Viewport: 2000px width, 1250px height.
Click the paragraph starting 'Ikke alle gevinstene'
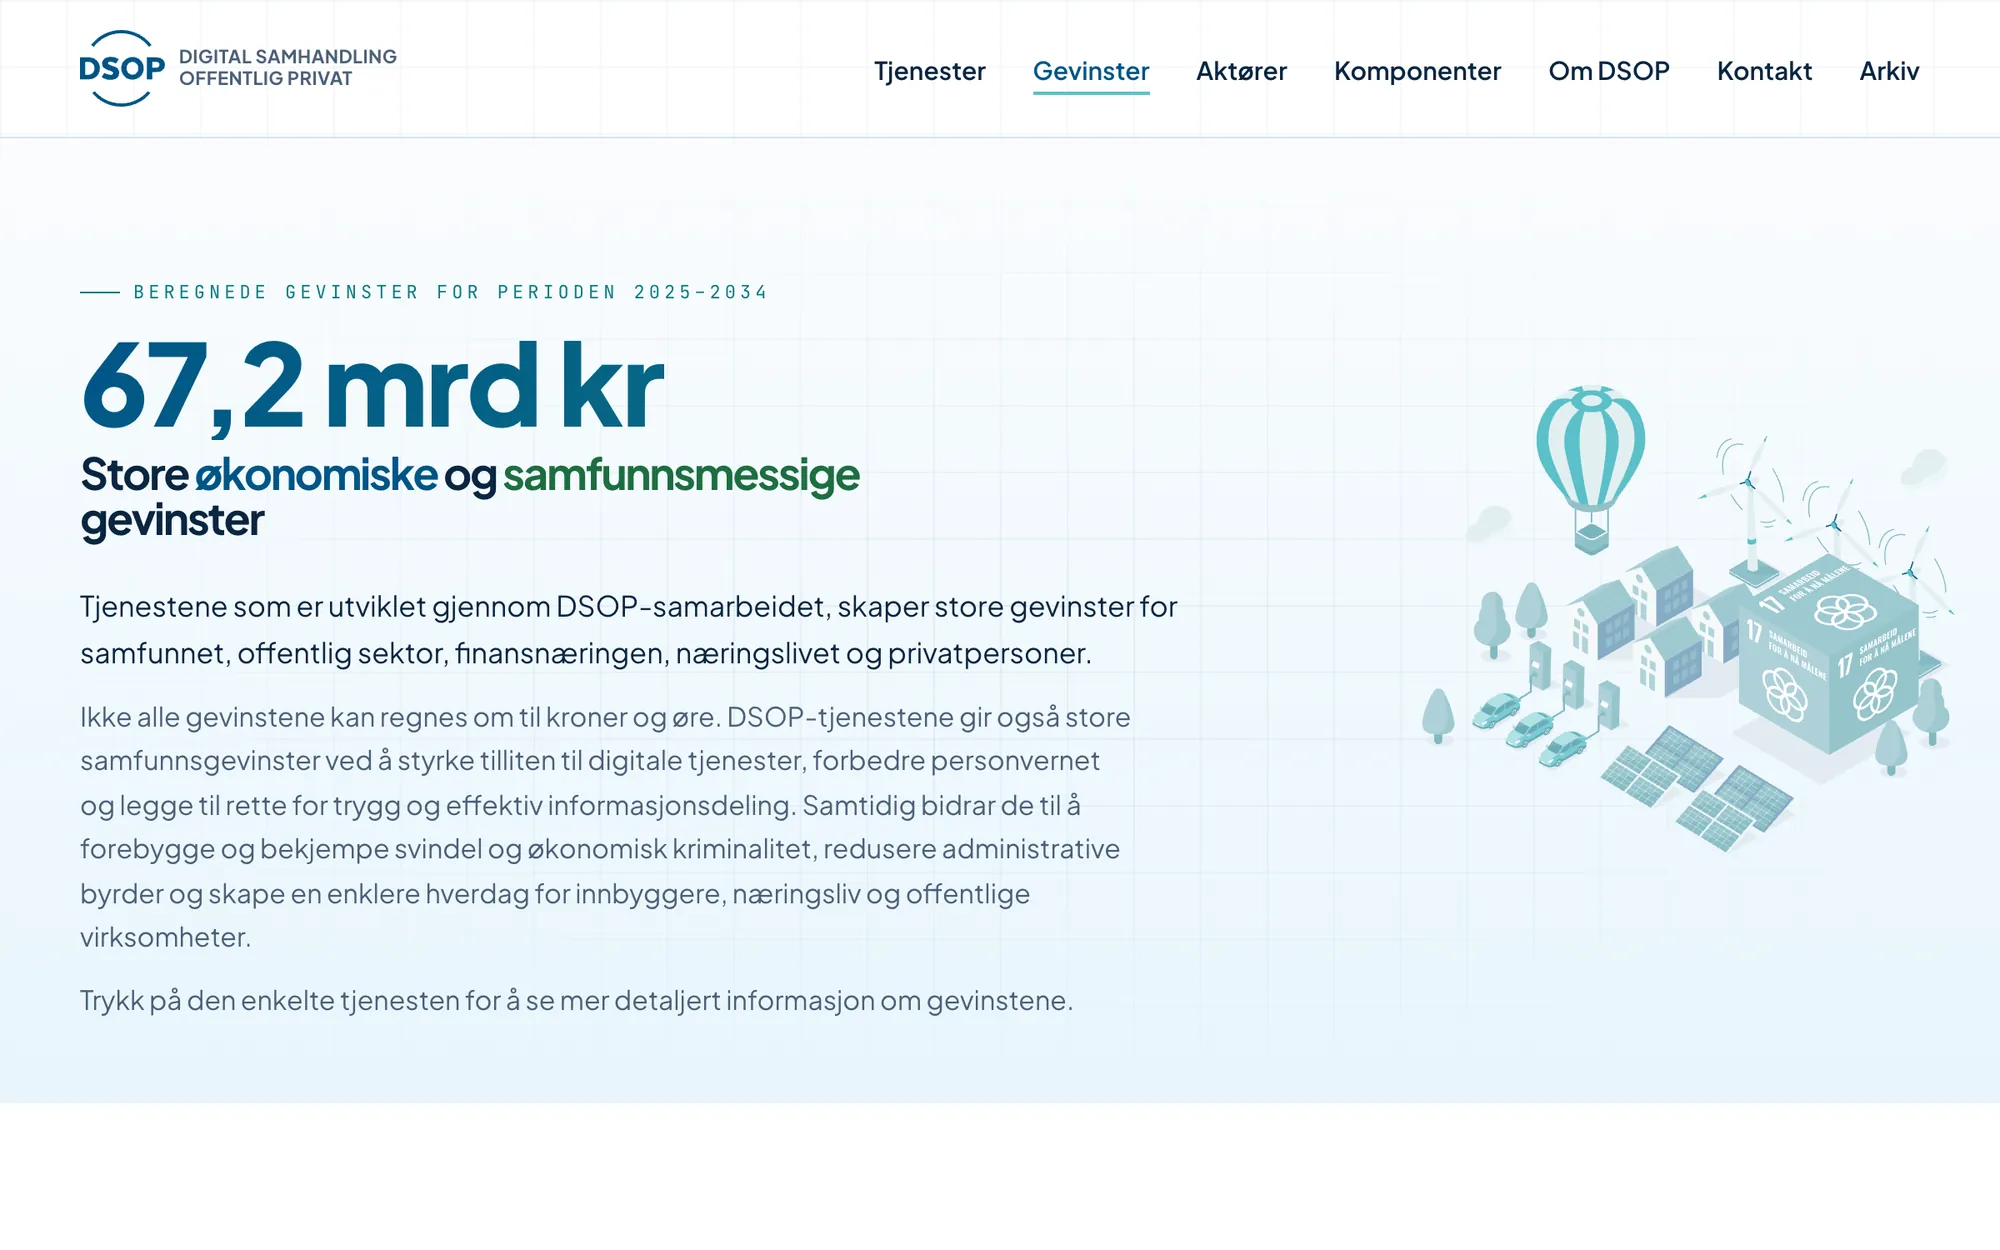pos(606,827)
